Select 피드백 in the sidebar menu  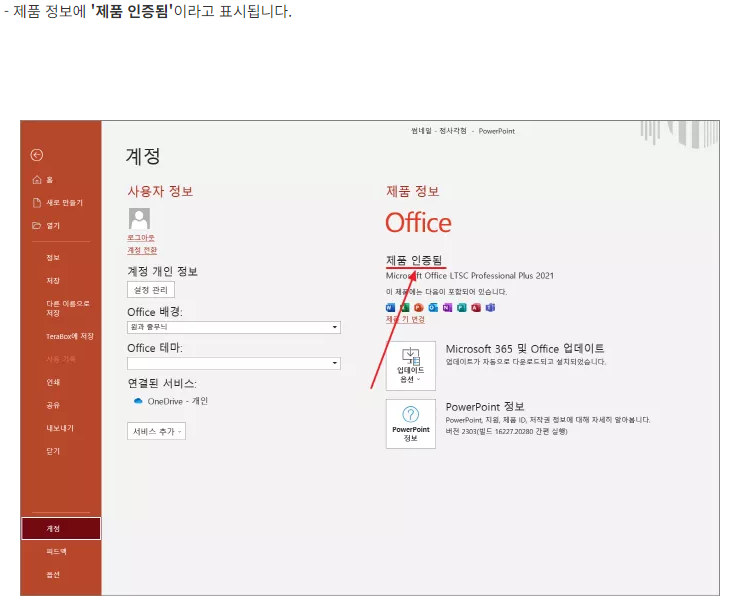click(x=56, y=552)
